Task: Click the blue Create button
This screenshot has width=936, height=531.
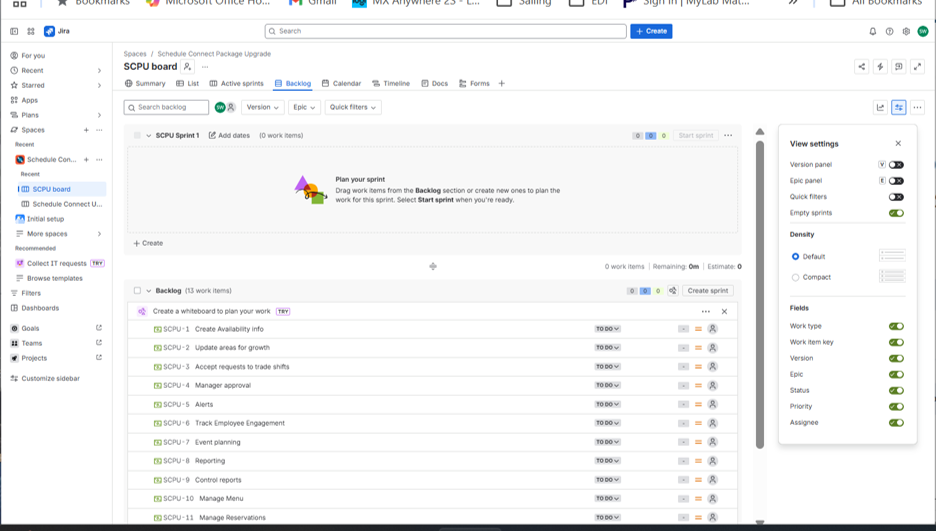Action: click(x=651, y=31)
